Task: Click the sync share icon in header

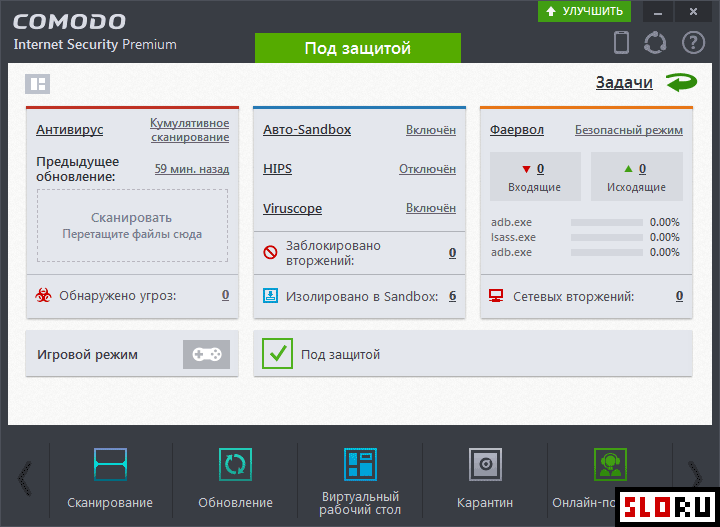Action: tap(655, 43)
